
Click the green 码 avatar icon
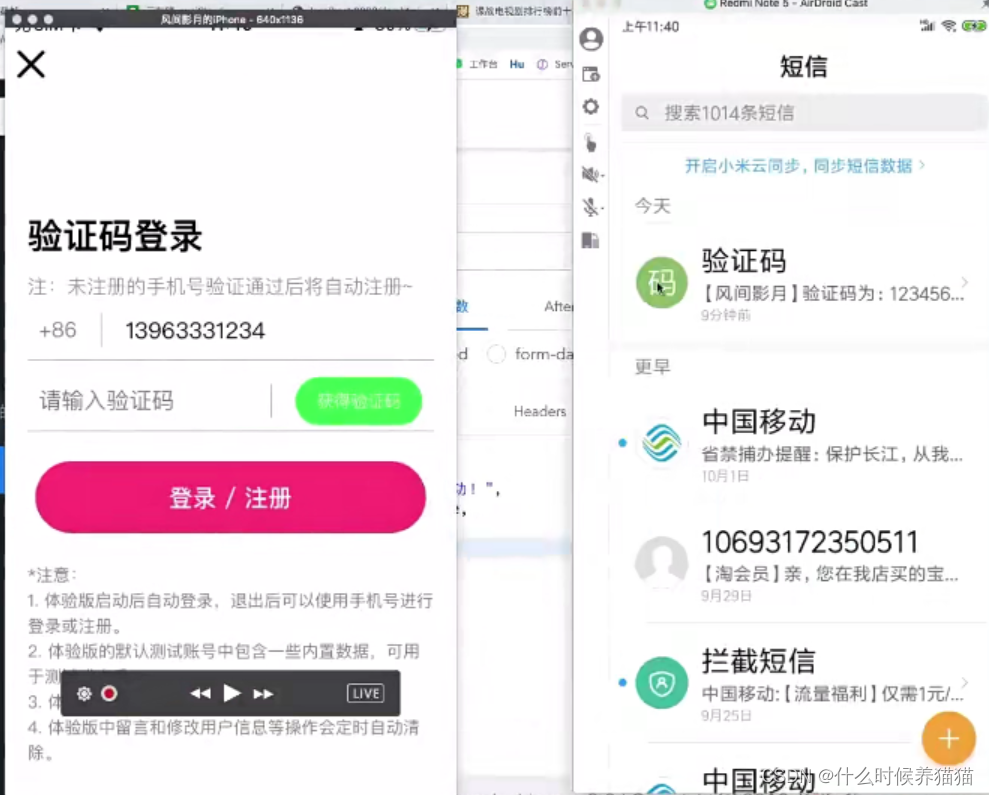tap(662, 282)
